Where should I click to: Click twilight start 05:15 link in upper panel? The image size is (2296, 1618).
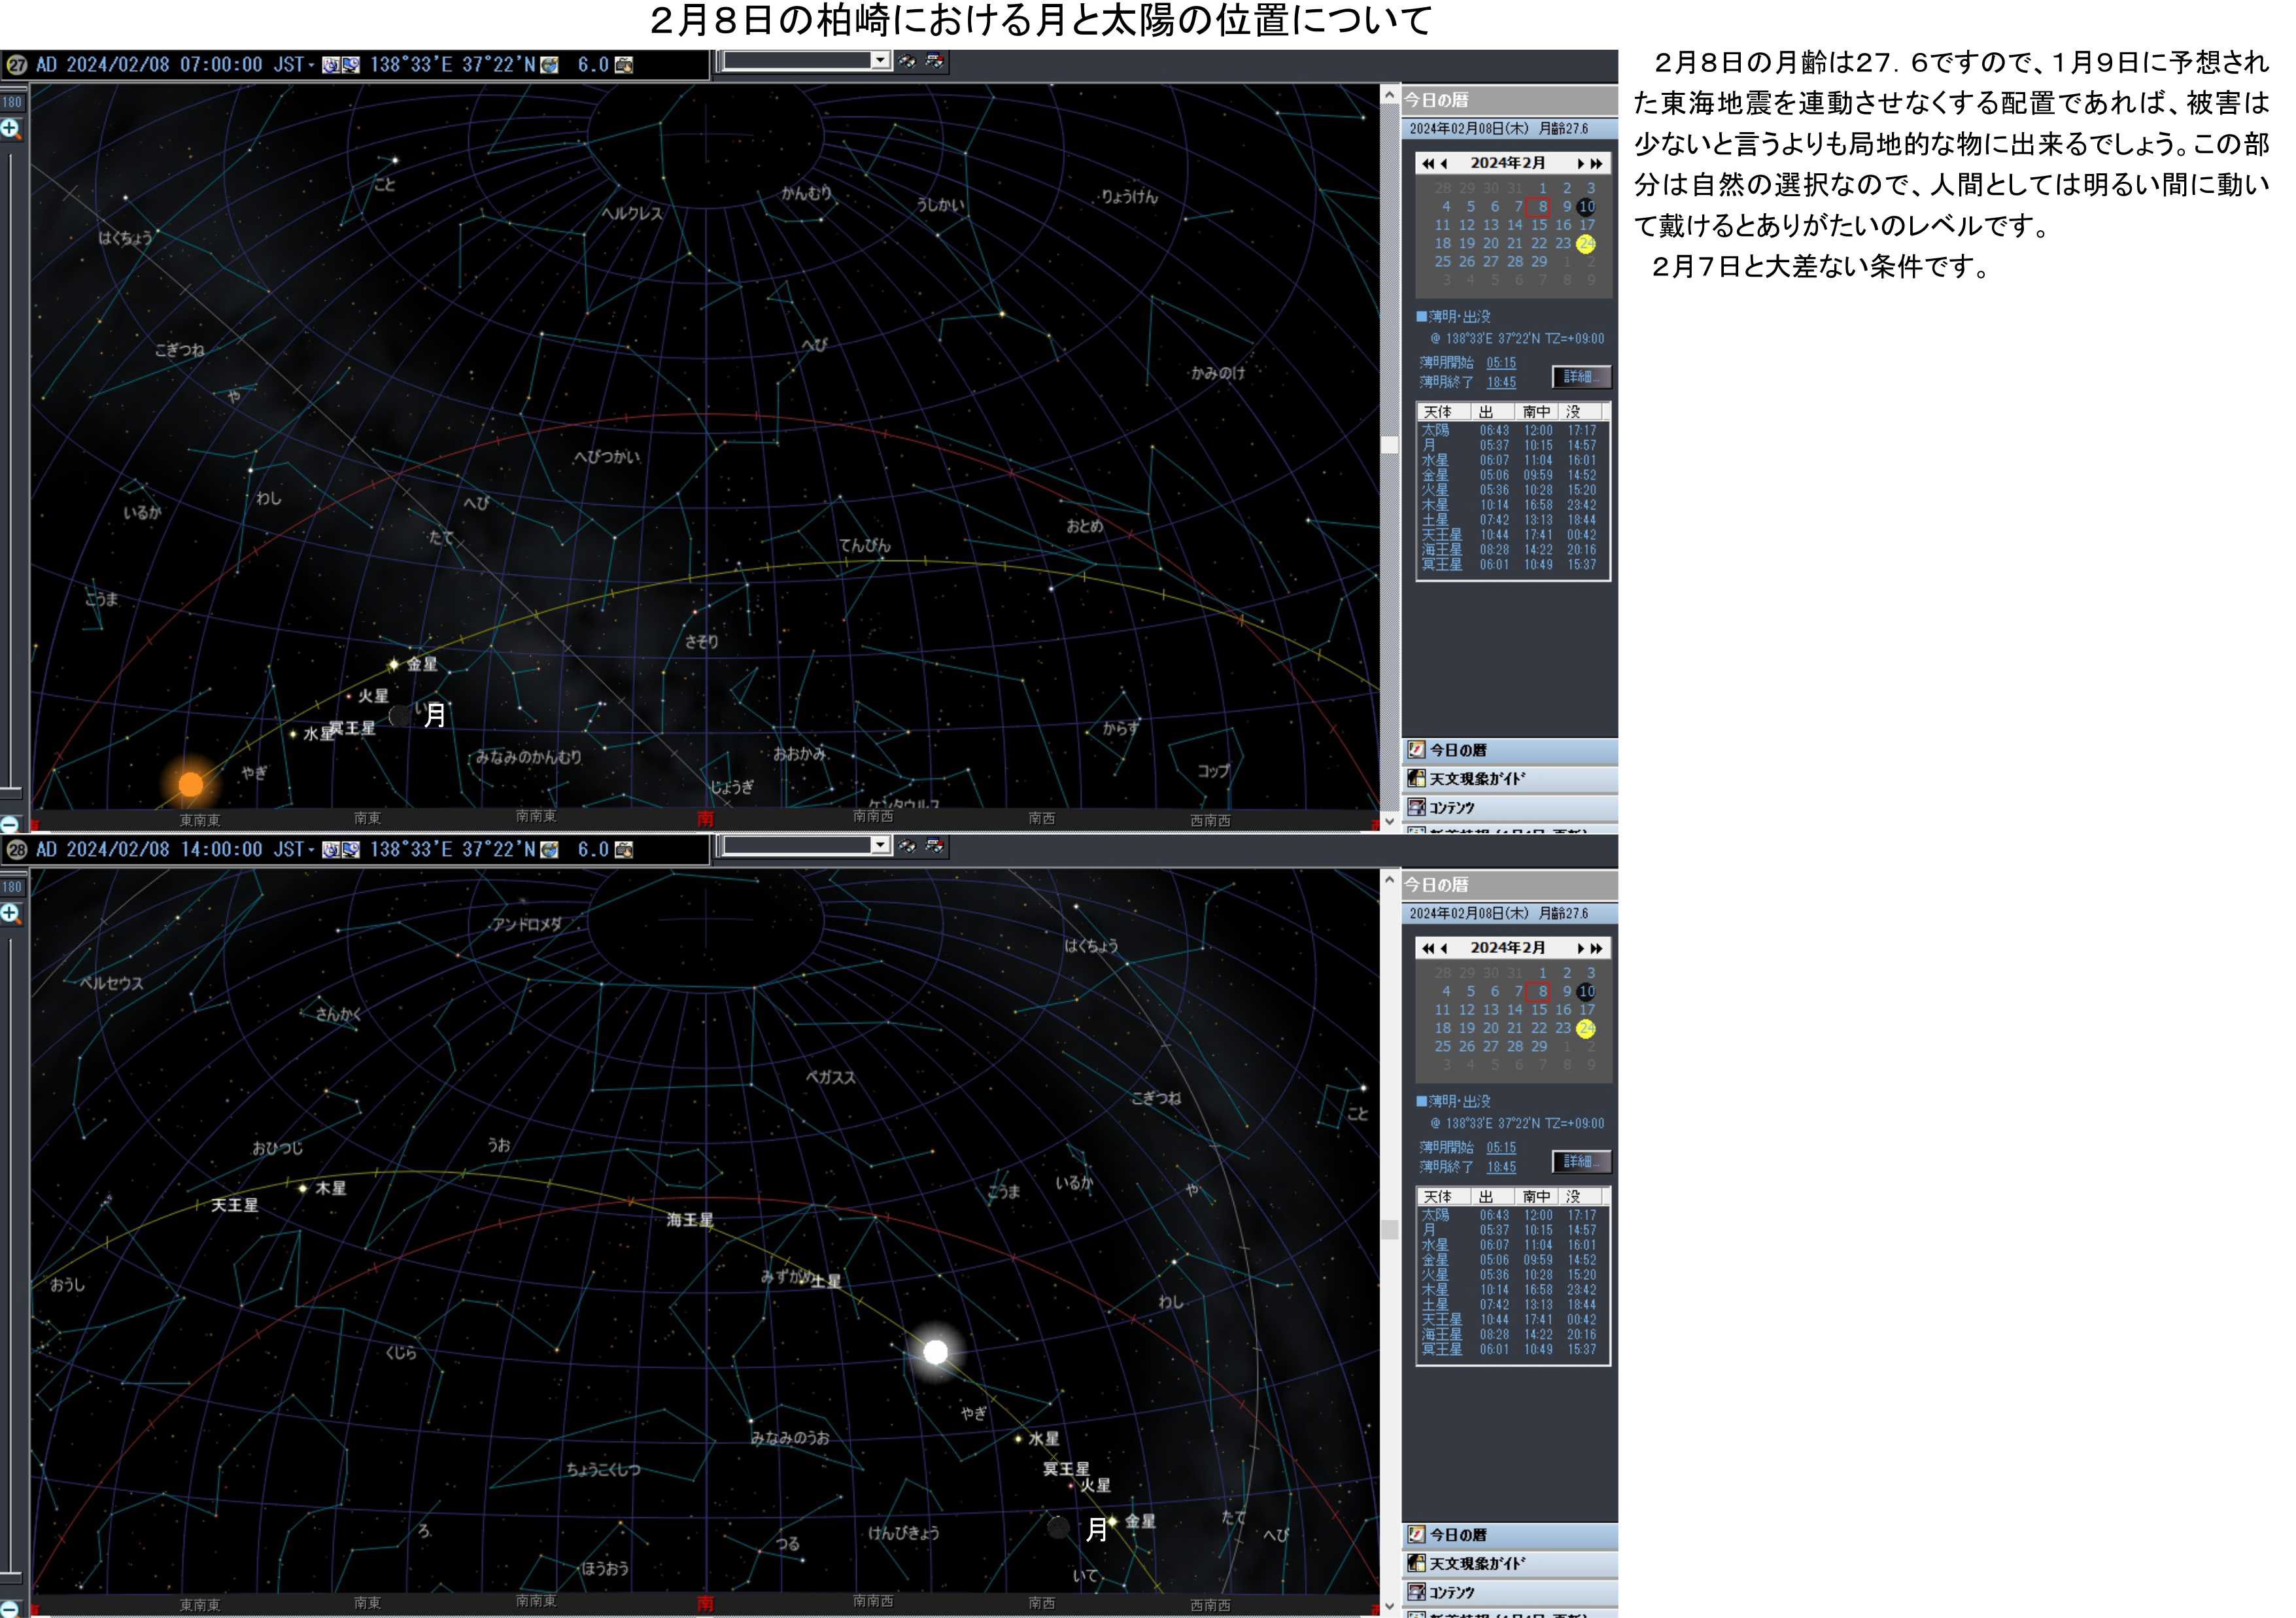[x=1501, y=363]
